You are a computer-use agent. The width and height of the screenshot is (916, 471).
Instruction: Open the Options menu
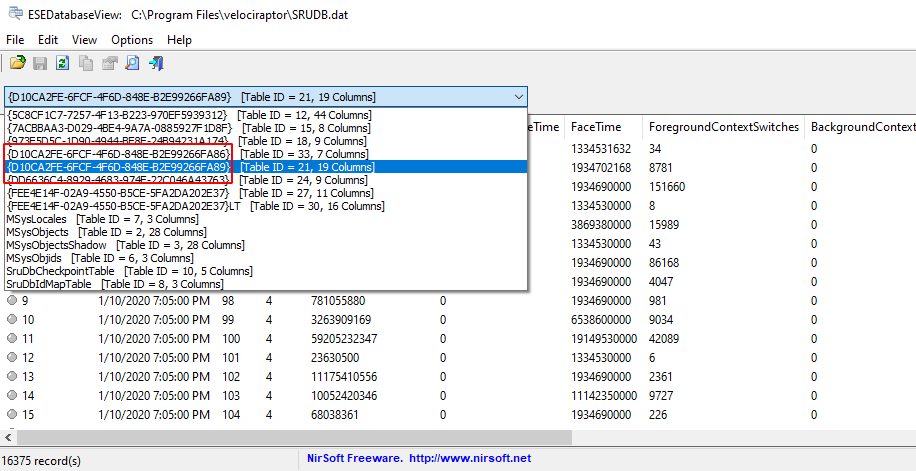132,40
